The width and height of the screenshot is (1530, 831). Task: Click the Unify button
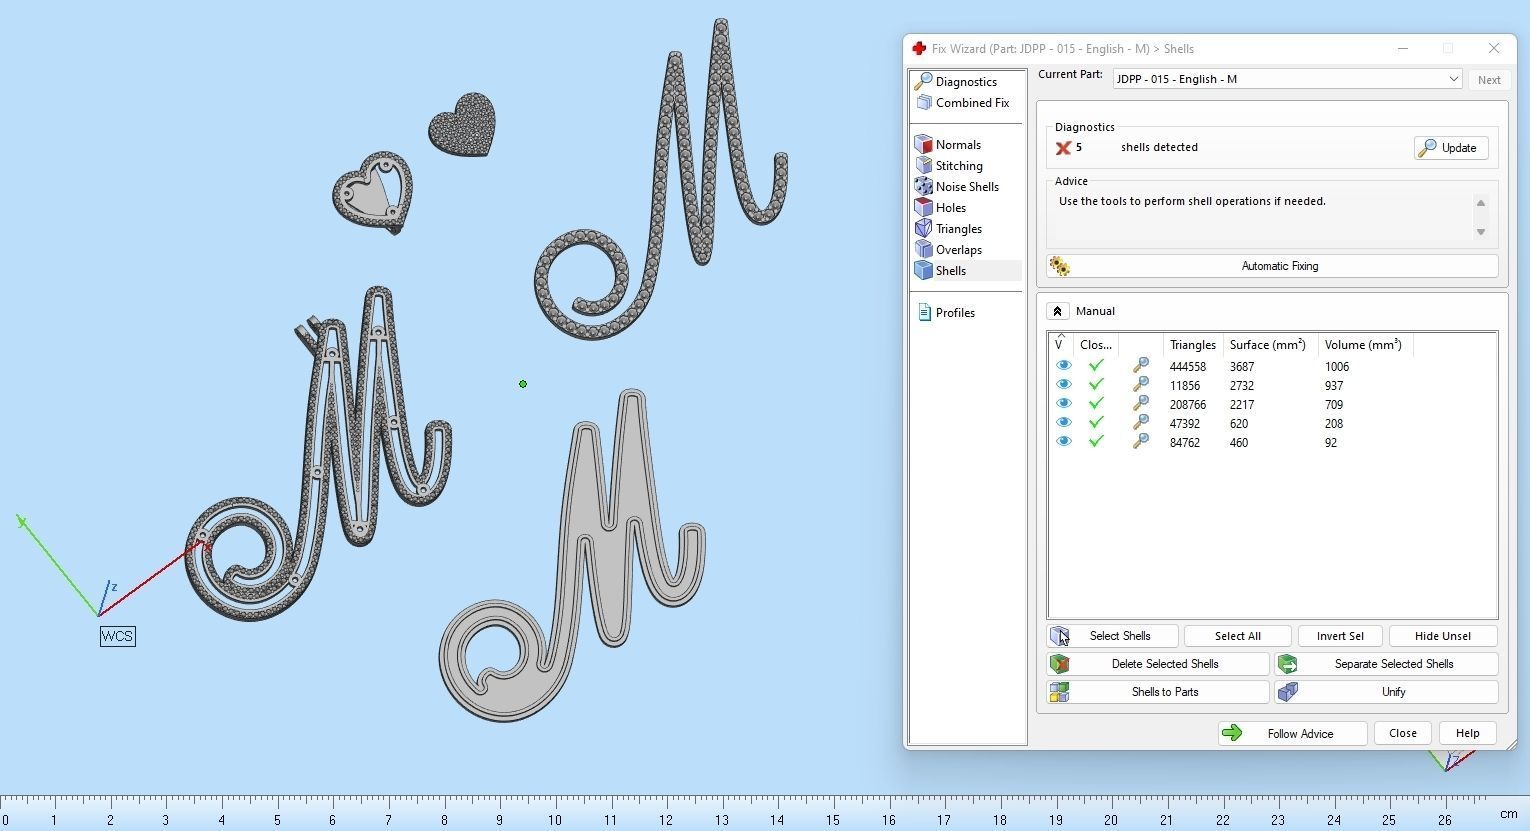pos(1386,692)
